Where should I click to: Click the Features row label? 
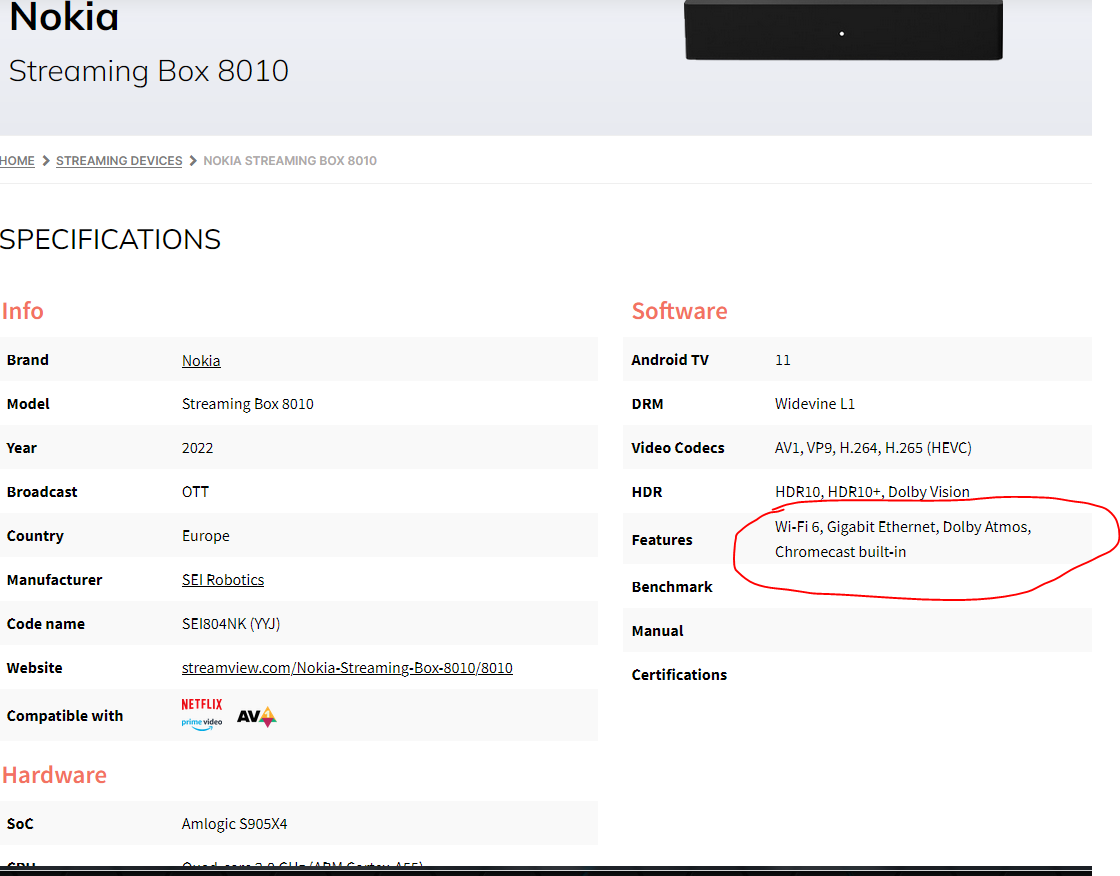pos(662,539)
